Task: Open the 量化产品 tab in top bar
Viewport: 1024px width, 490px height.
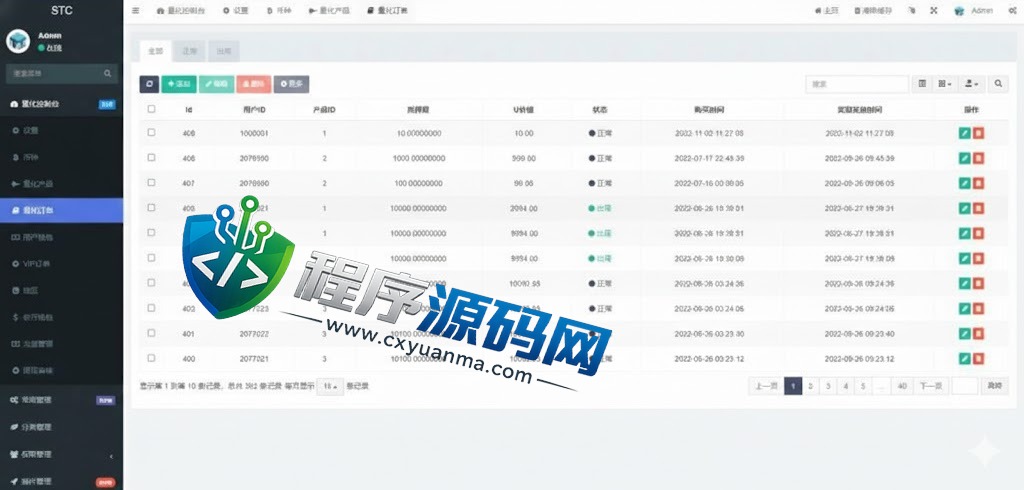Action: click(330, 10)
